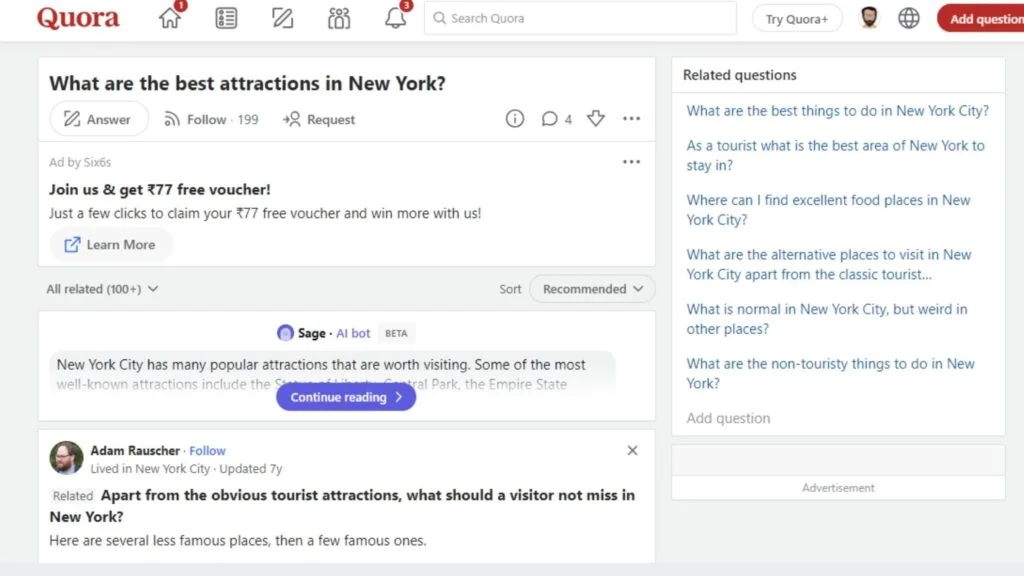Open the Following list icon
Screen dimensions: 1024x576
[x=226, y=18]
